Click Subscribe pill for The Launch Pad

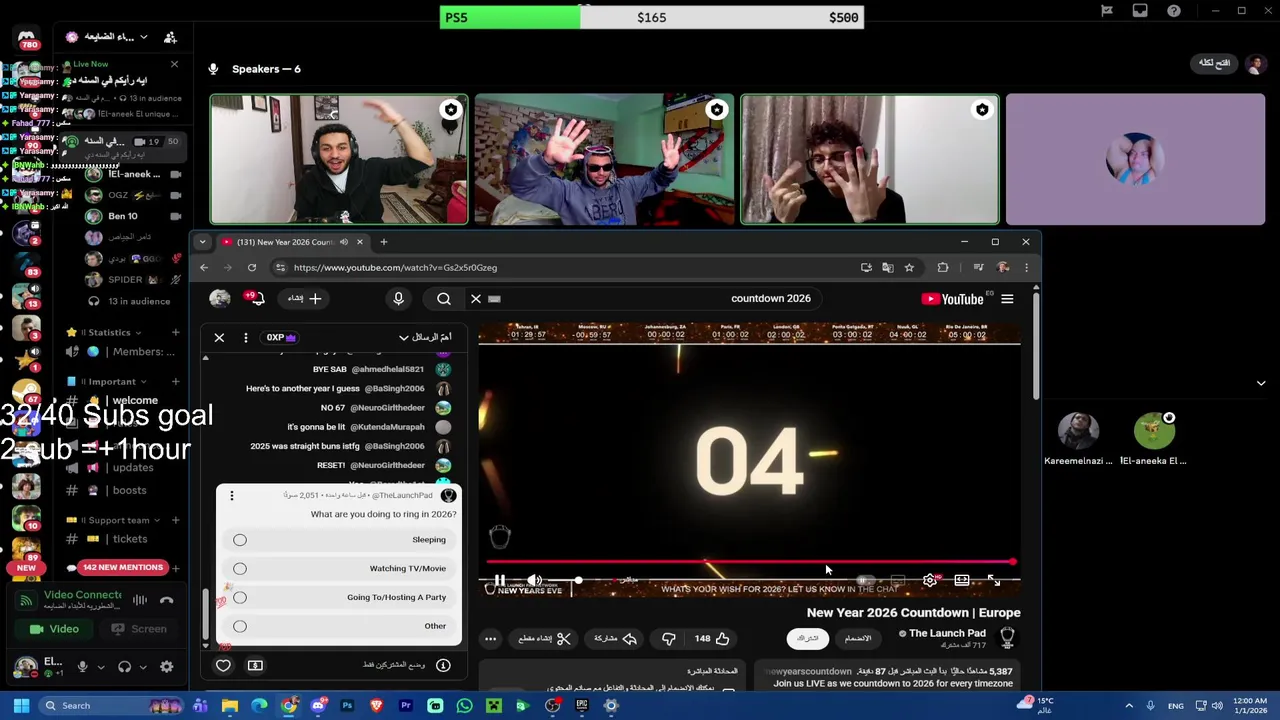[x=807, y=638]
